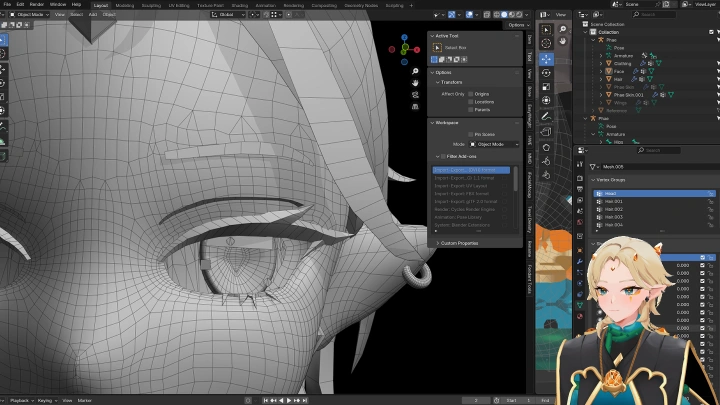
Task: Toggle X-ray view in viewport header
Action: (x=487, y=15)
